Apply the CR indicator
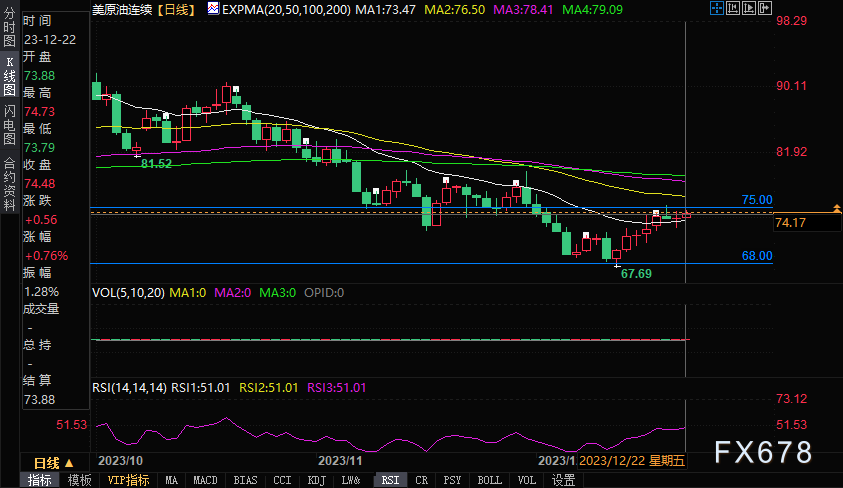This screenshot has width=843, height=488. click(422, 480)
